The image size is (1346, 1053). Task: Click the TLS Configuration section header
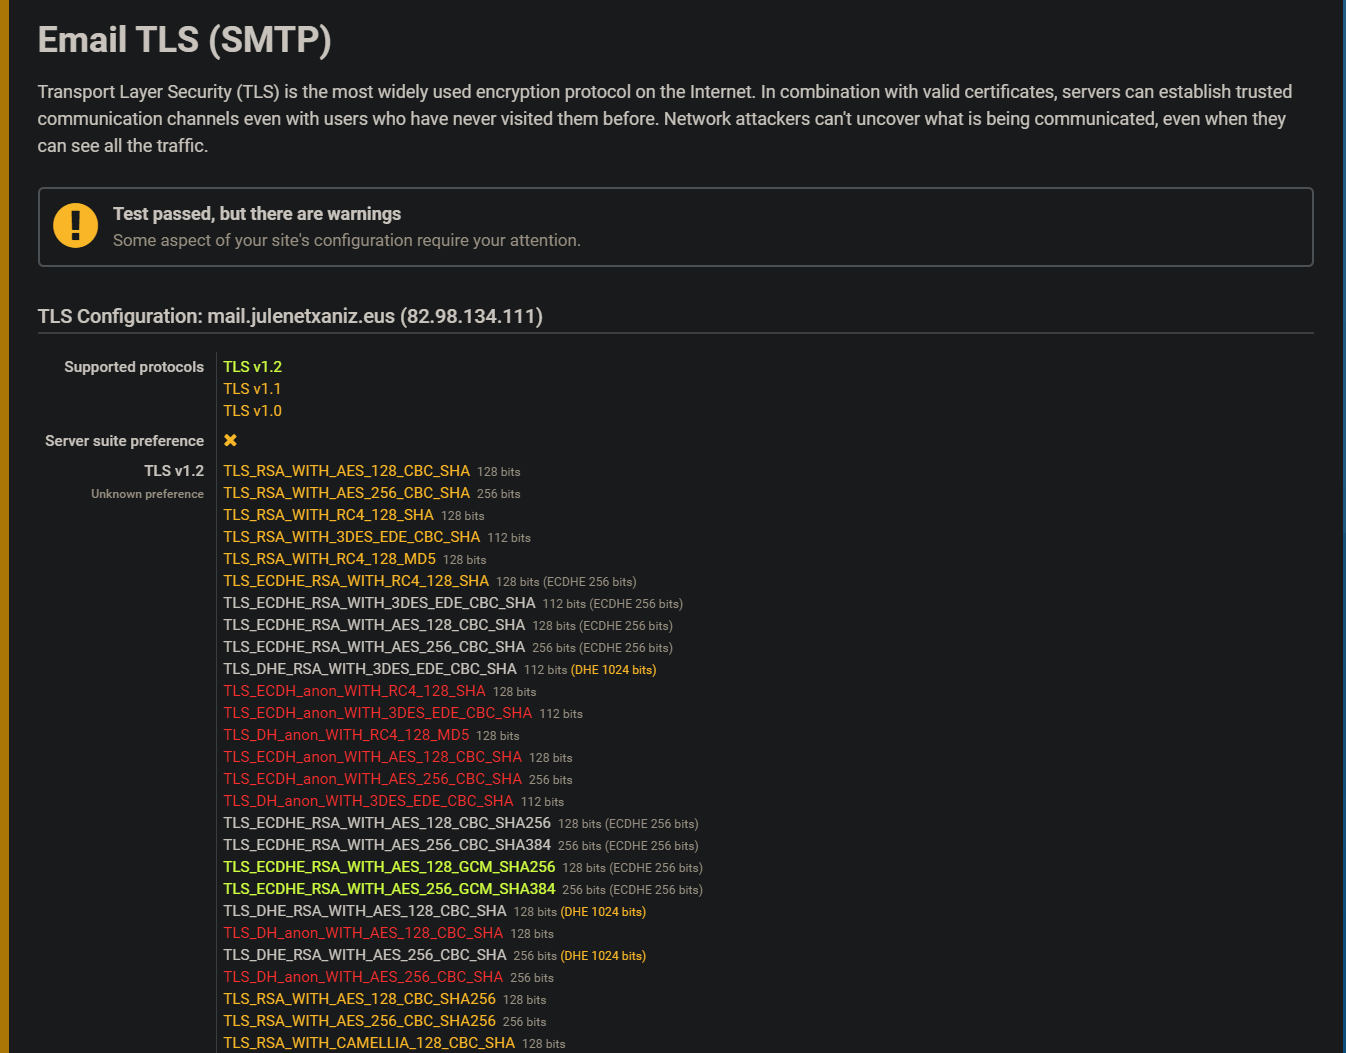pyautogui.click(x=290, y=316)
